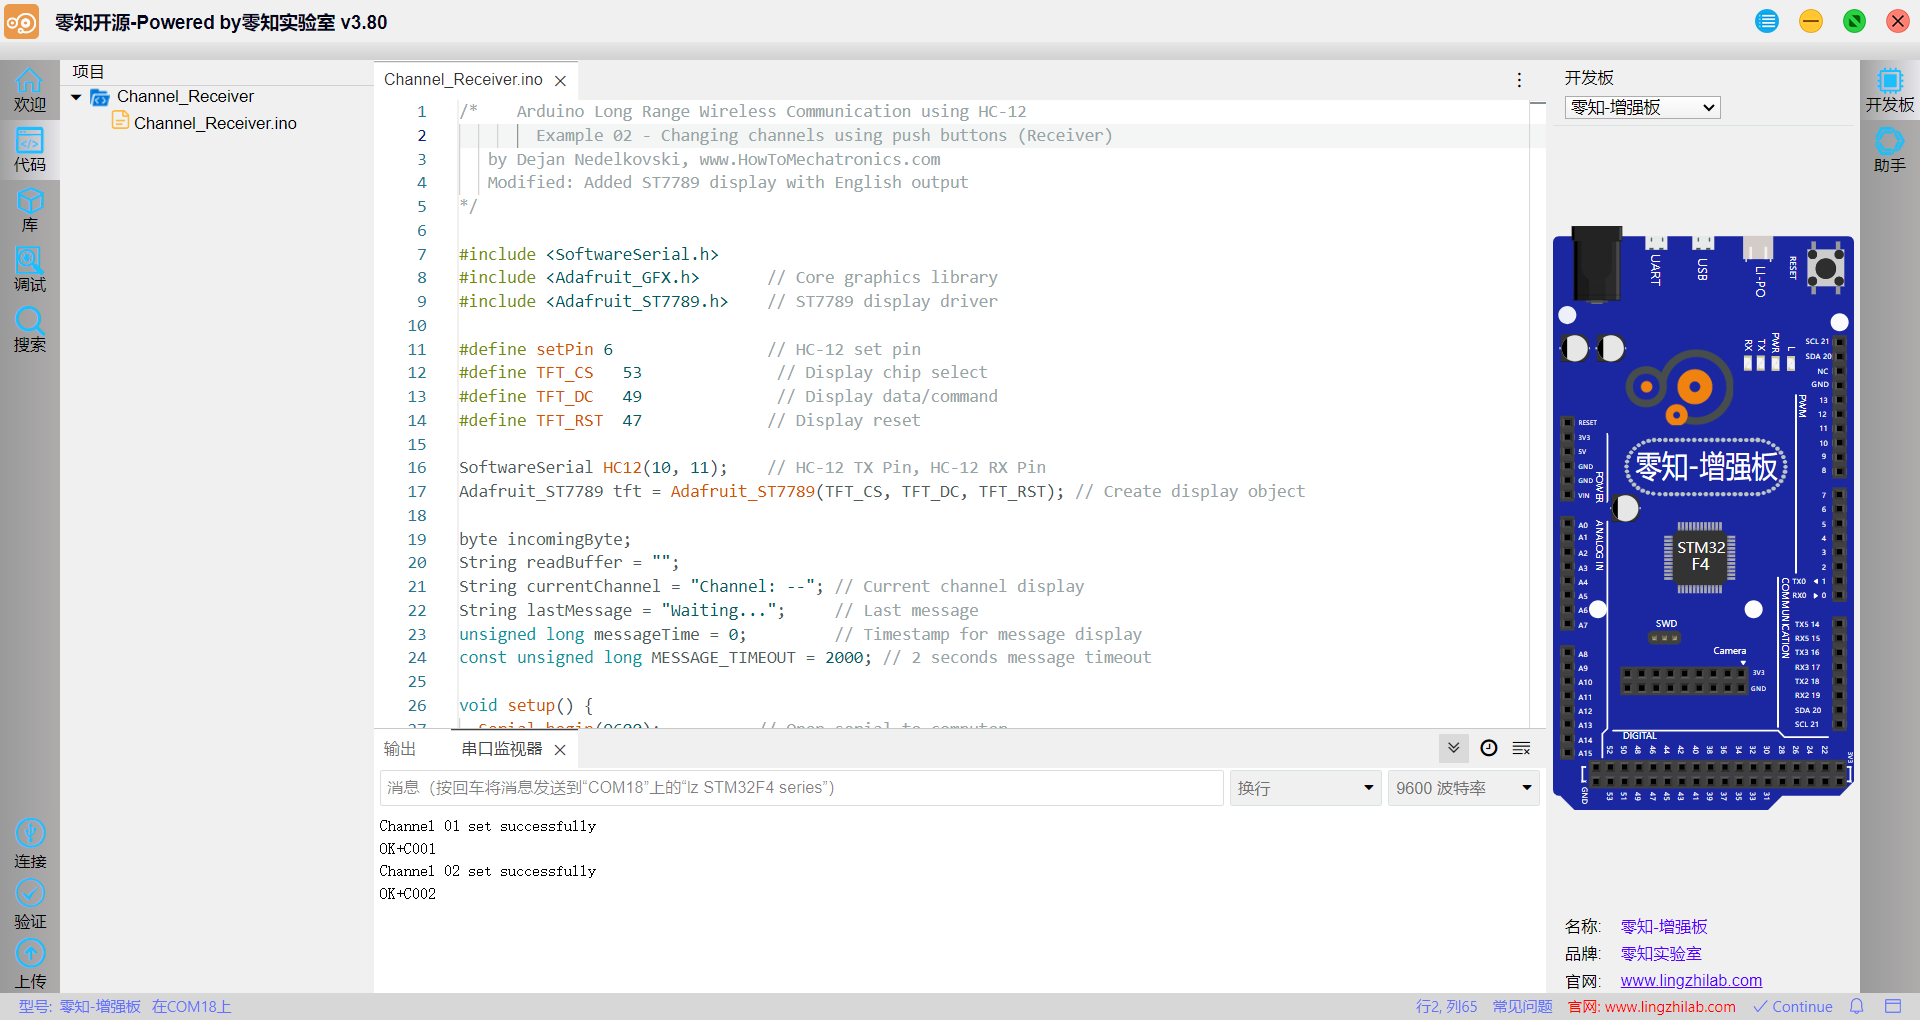Open the 零知-增强板 board dropdown
This screenshot has width=1920, height=1020.
[x=1642, y=107]
